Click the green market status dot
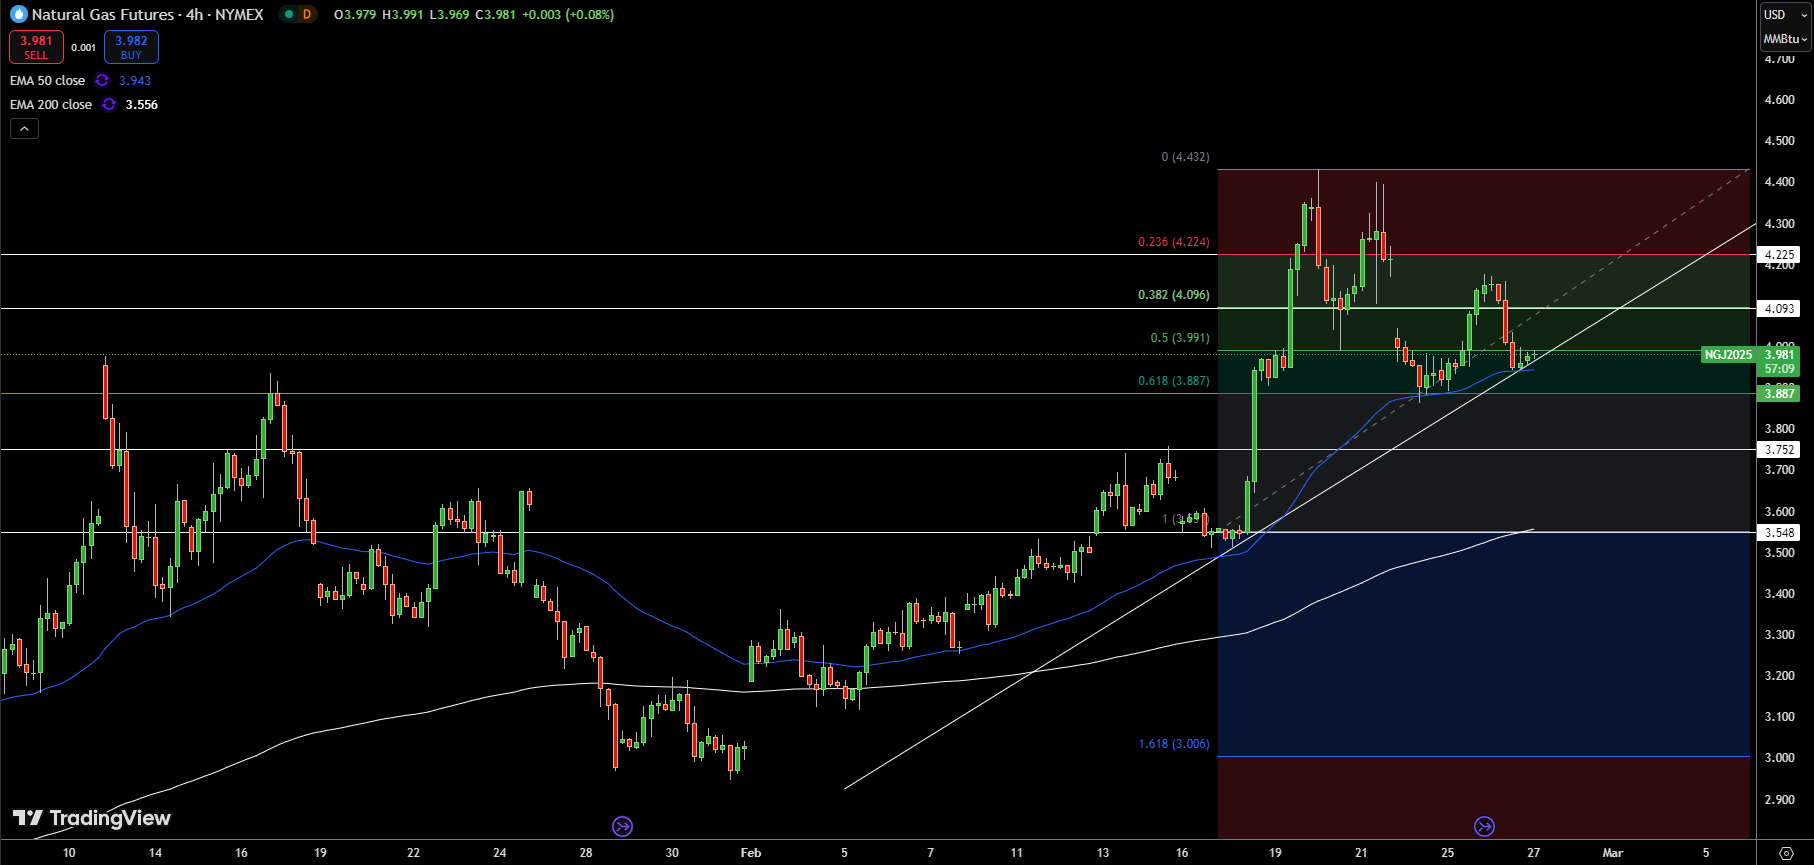The image size is (1814, 865). [x=287, y=14]
